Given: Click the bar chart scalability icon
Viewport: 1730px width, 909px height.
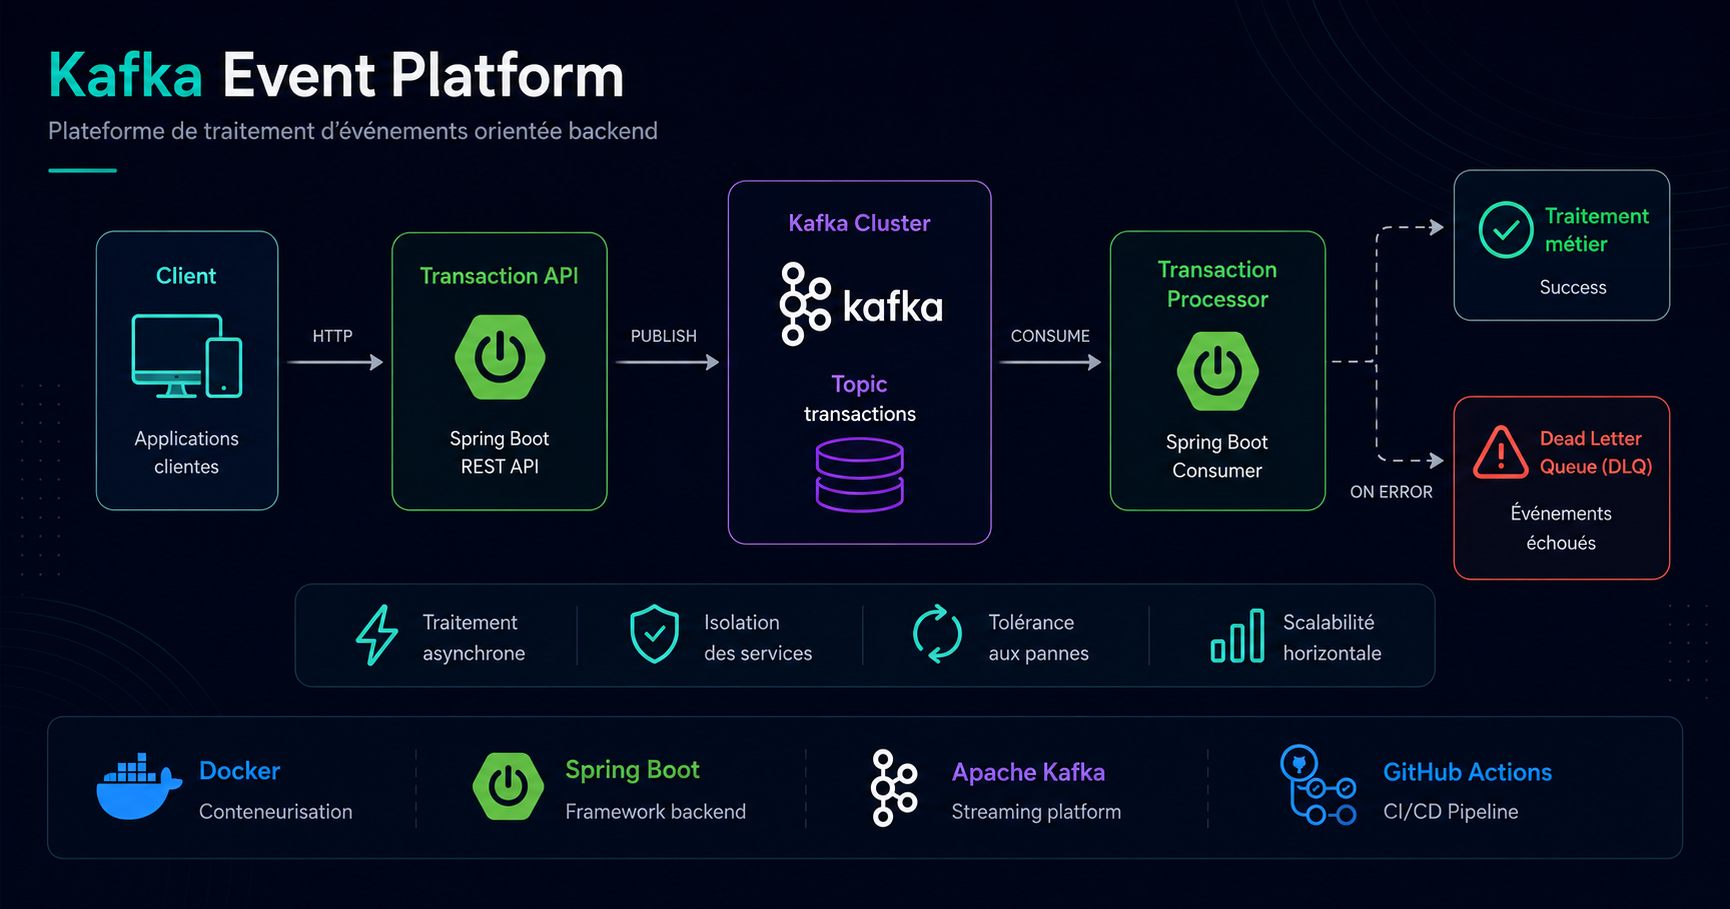Looking at the screenshot, I should click(1237, 636).
